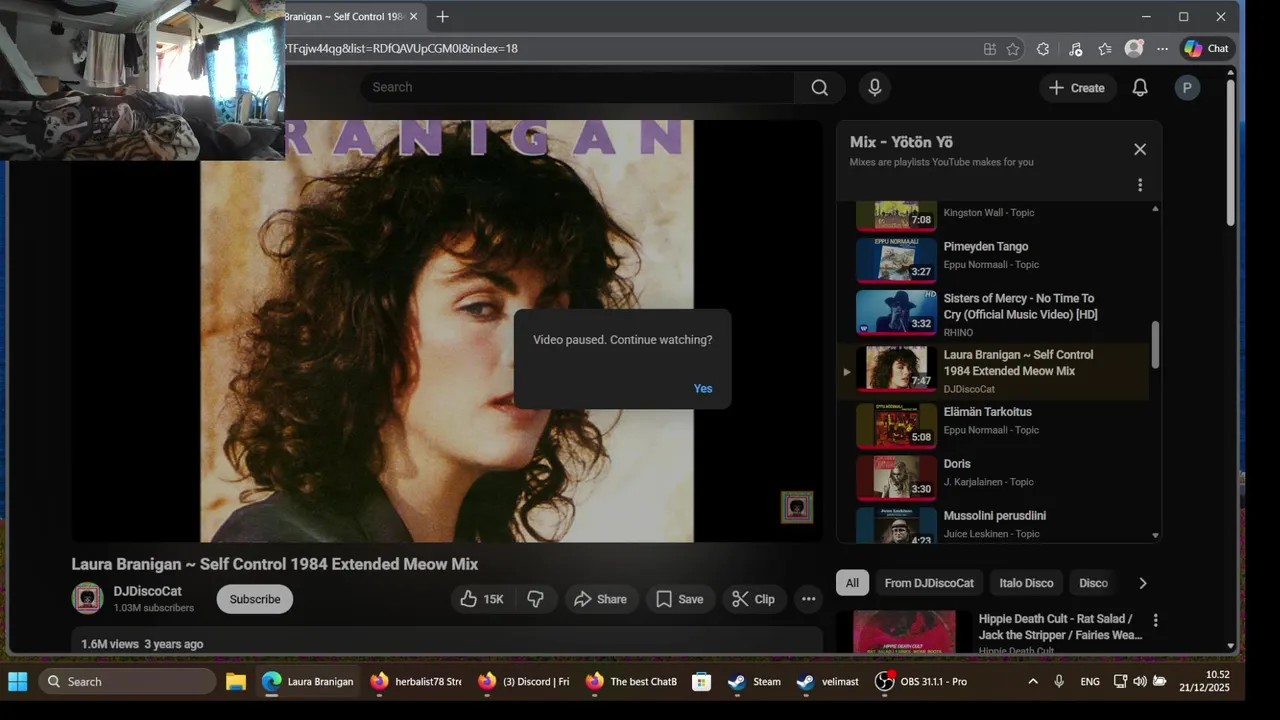Select the Disco filter chip
1280x720 pixels.
pos(1093,583)
